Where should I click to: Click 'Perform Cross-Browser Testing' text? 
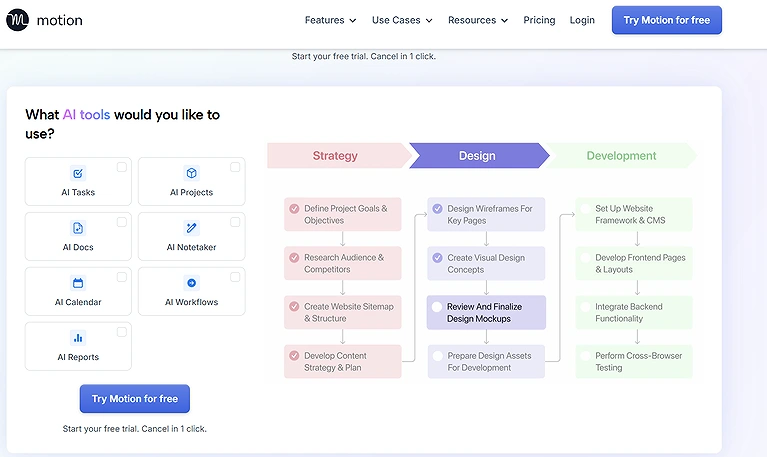638,362
